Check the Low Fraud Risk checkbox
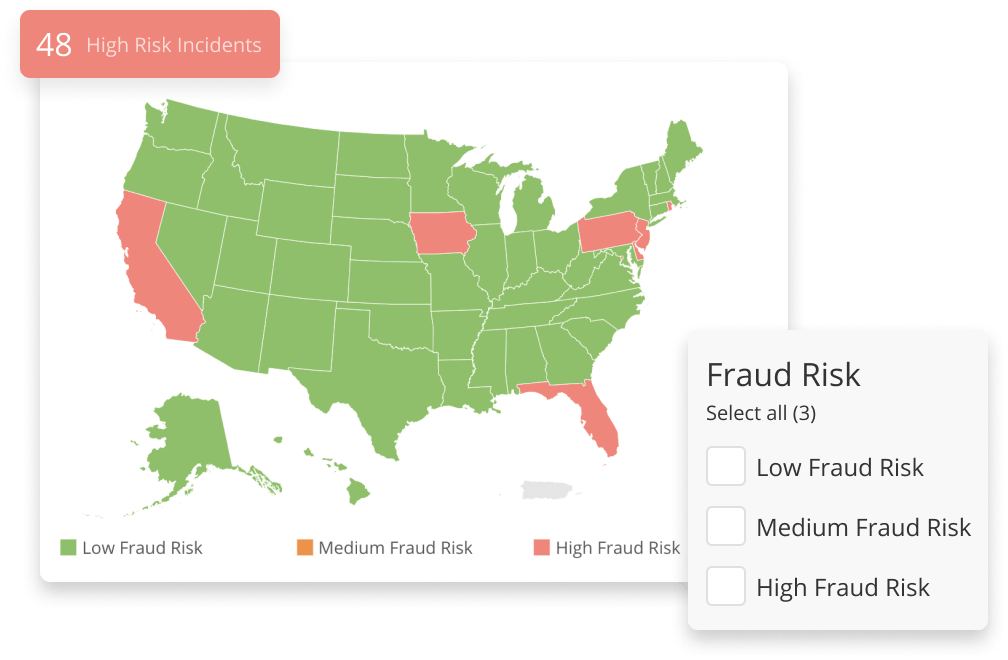 726,466
